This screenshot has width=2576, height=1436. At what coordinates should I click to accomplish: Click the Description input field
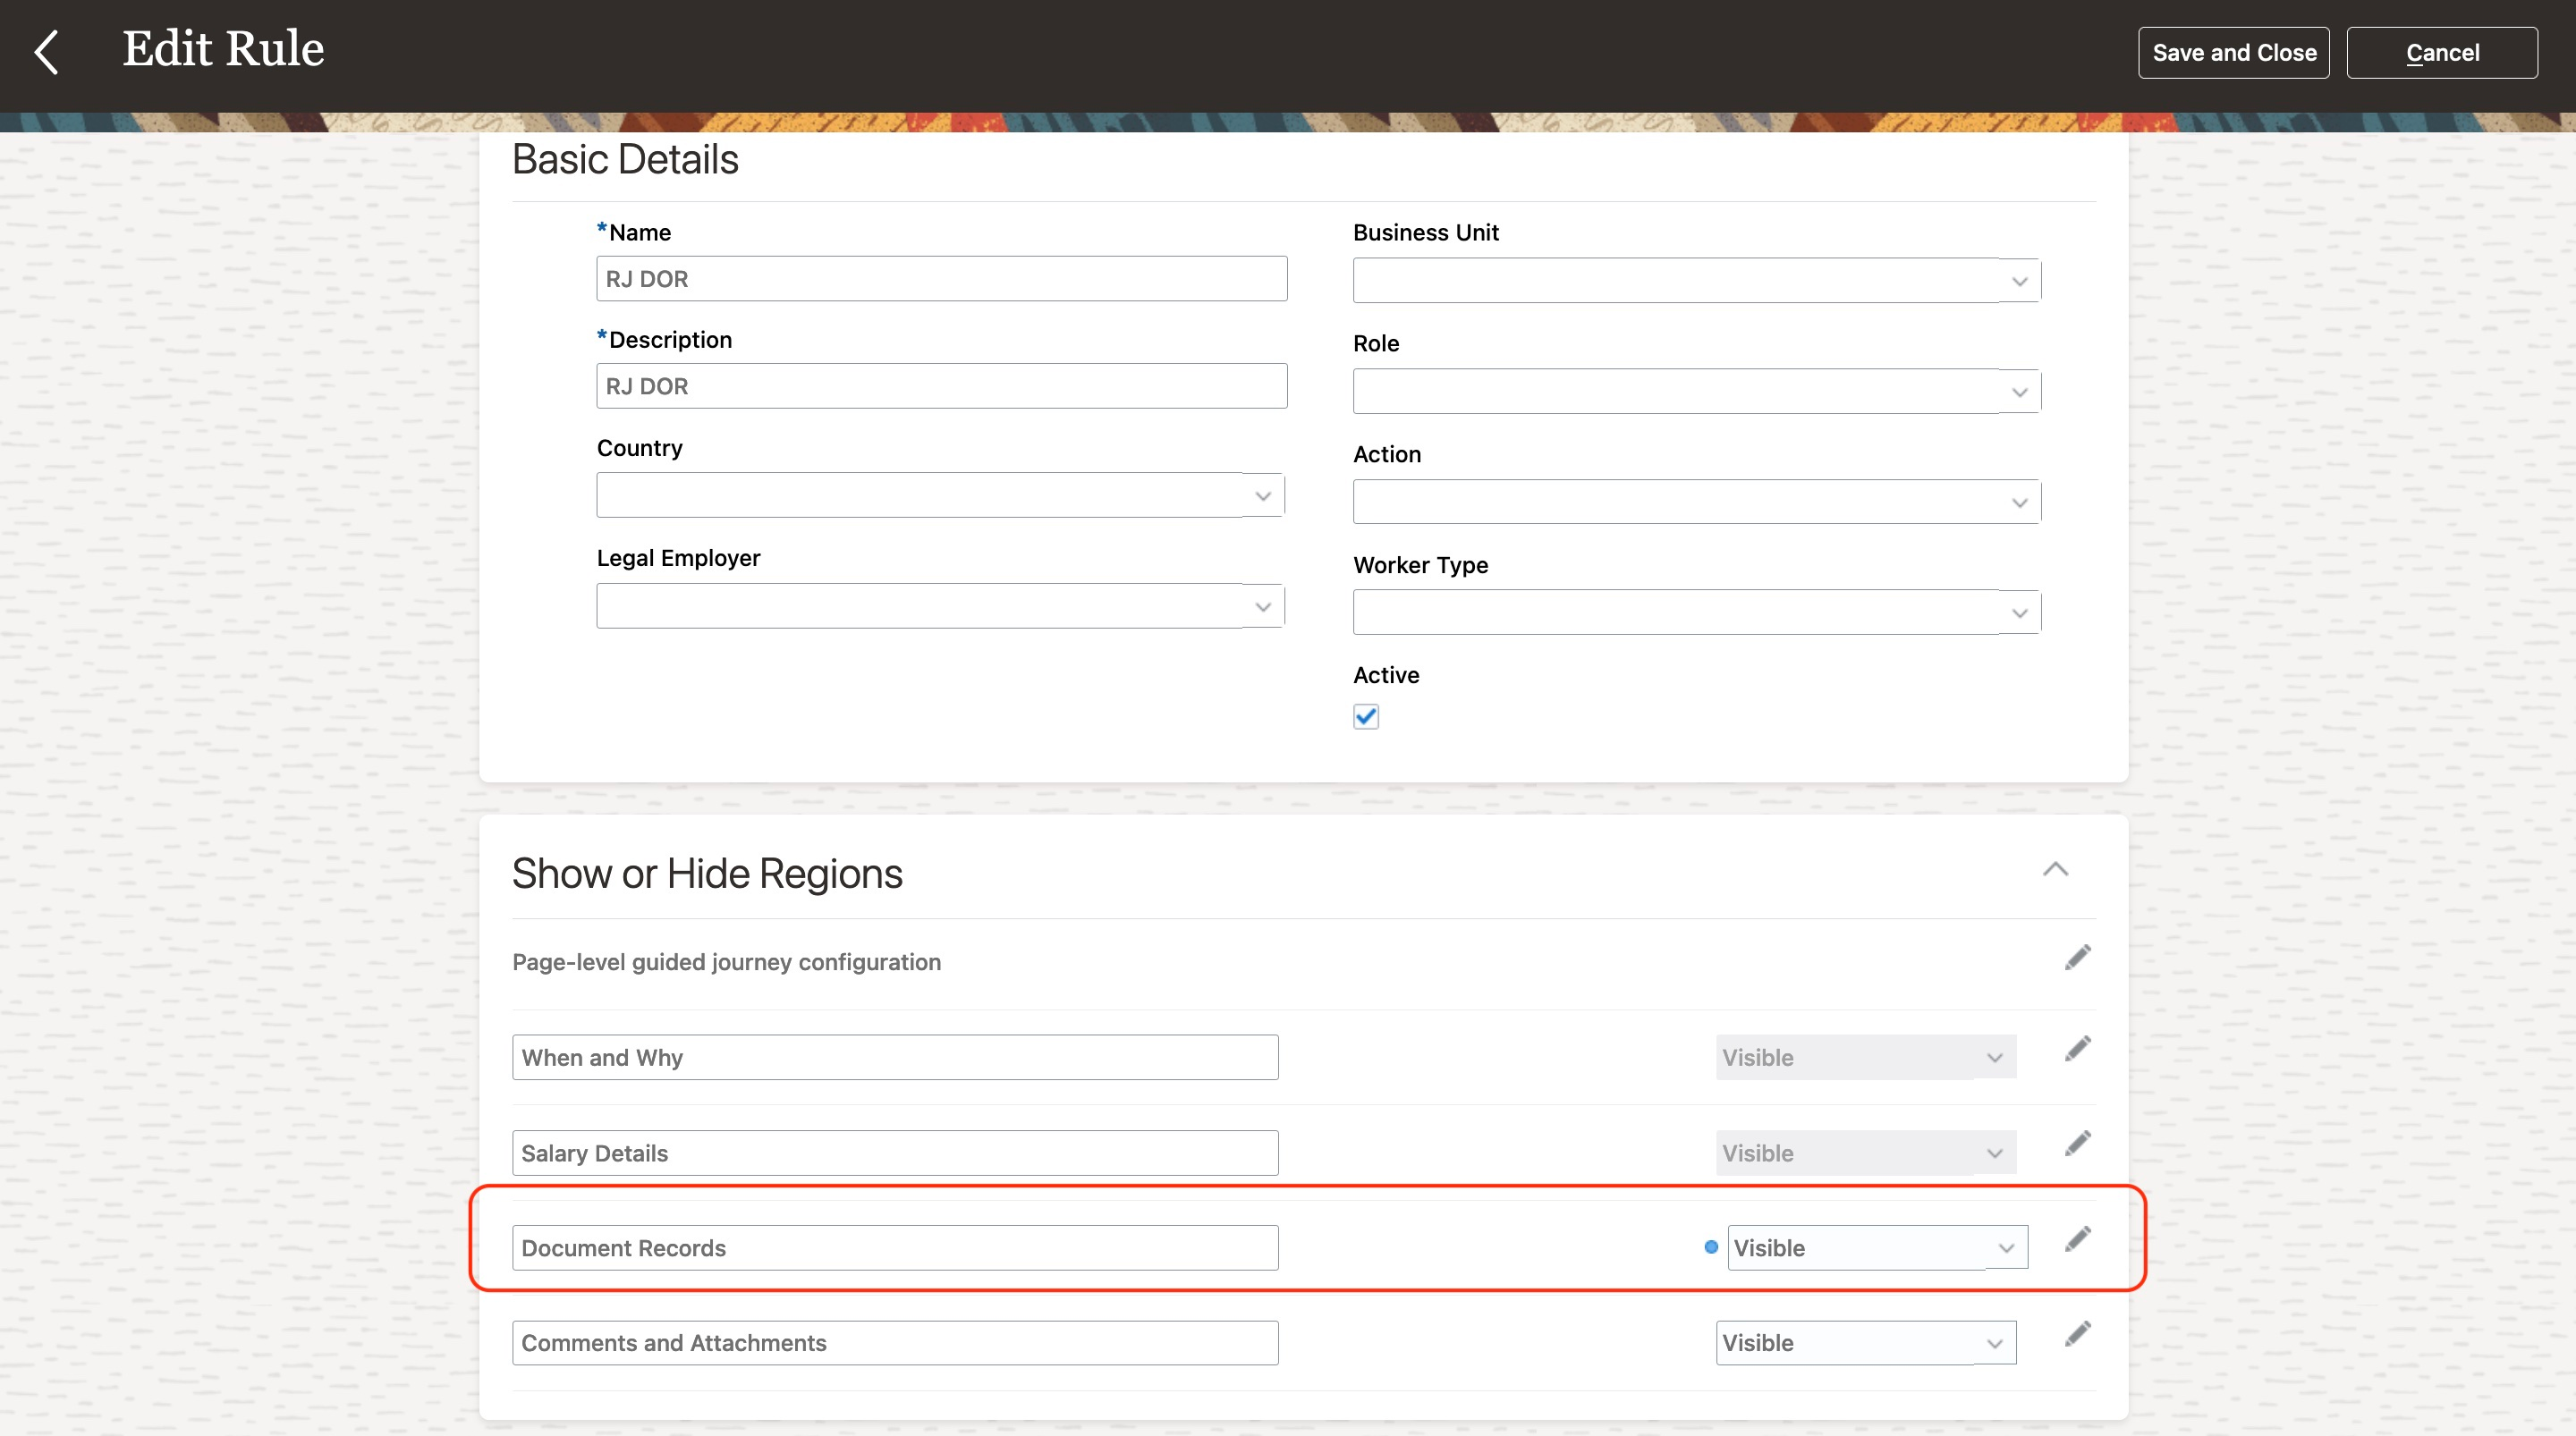click(941, 386)
